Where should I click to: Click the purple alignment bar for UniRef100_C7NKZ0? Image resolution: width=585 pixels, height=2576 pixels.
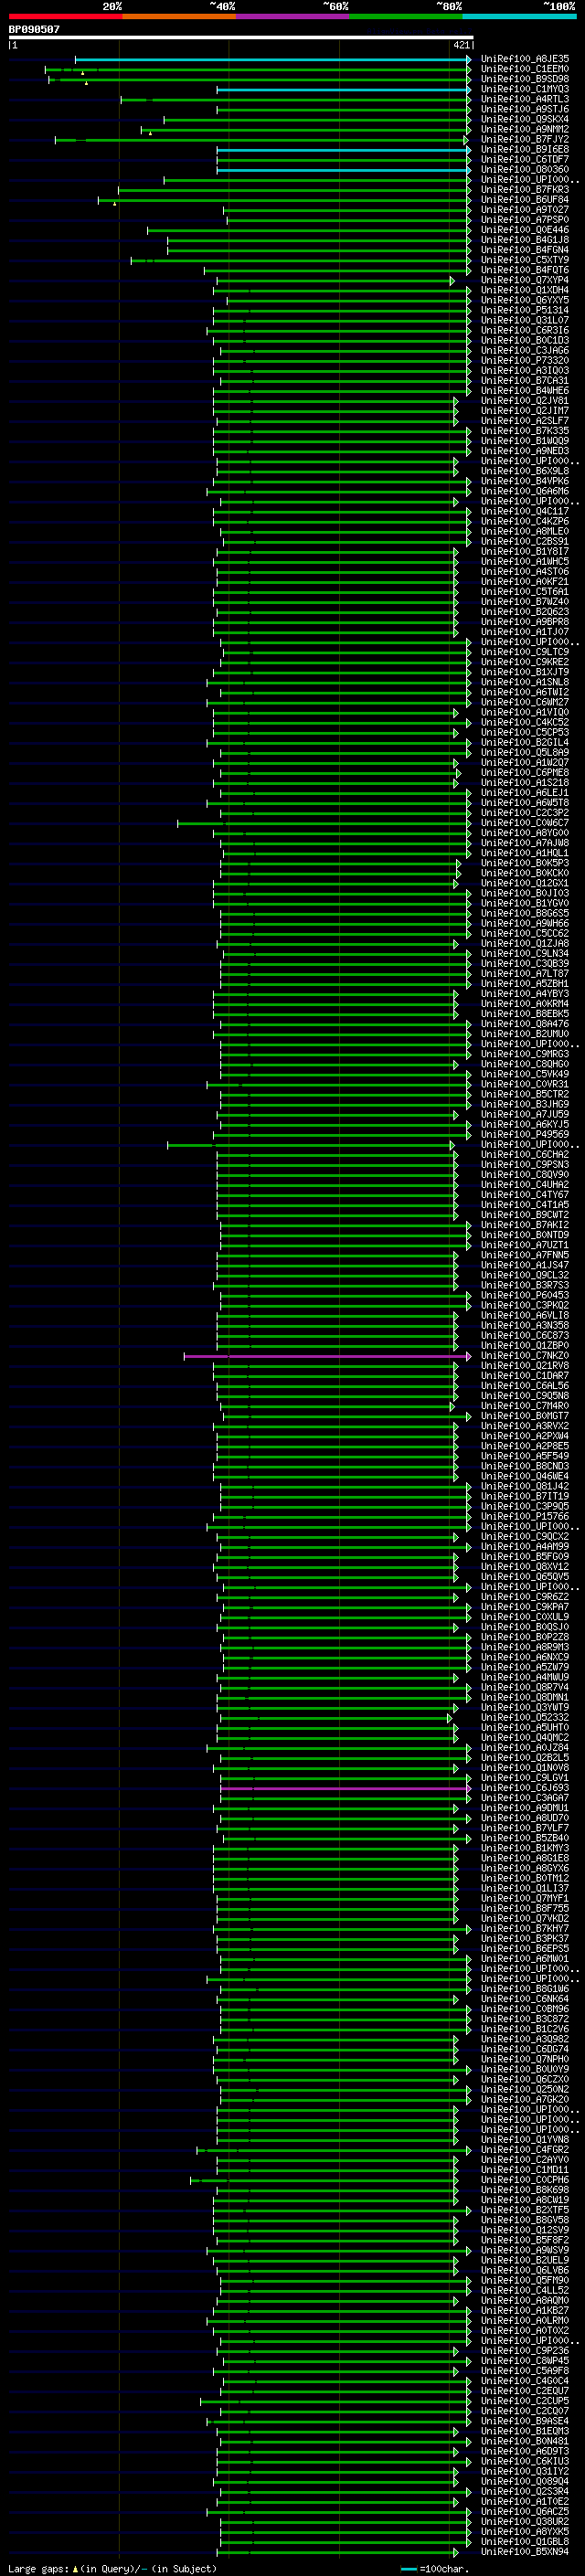pos(327,1356)
